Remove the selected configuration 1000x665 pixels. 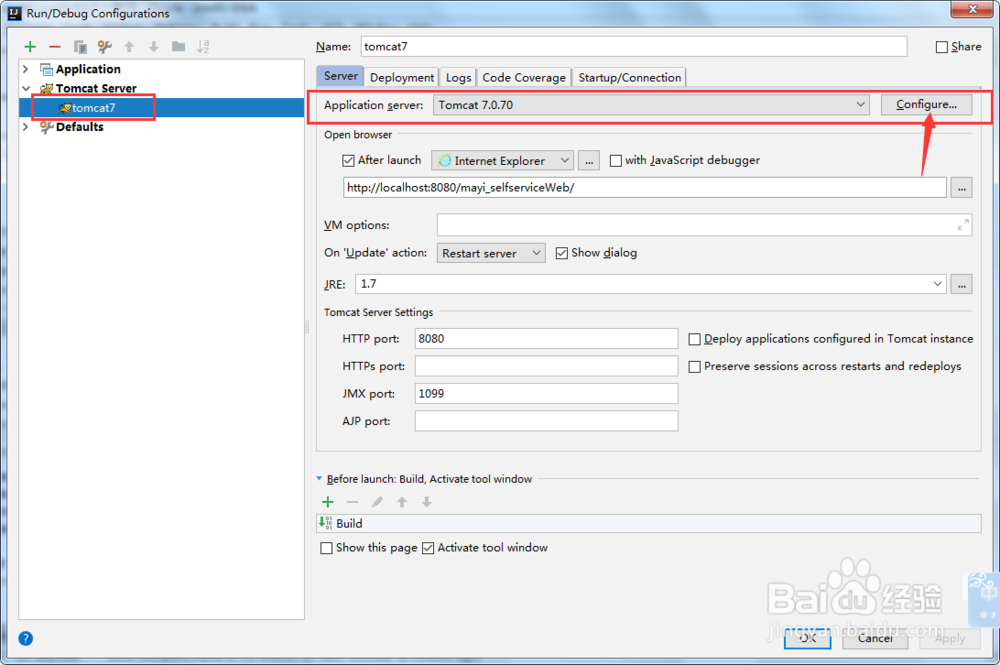(55, 46)
